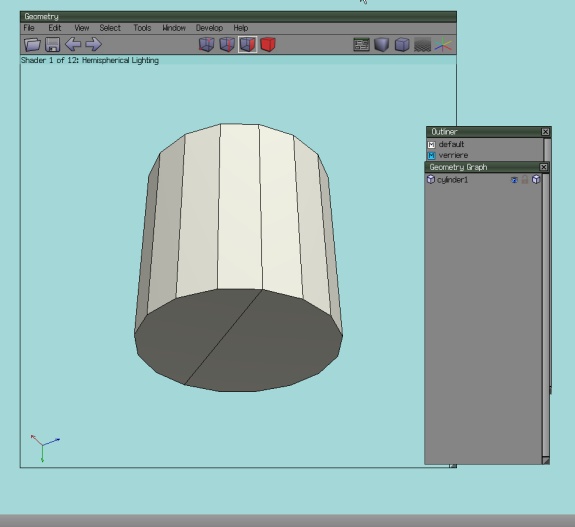Open the Tools menu
Viewport: 575px width, 527px height.
pyautogui.click(x=142, y=28)
